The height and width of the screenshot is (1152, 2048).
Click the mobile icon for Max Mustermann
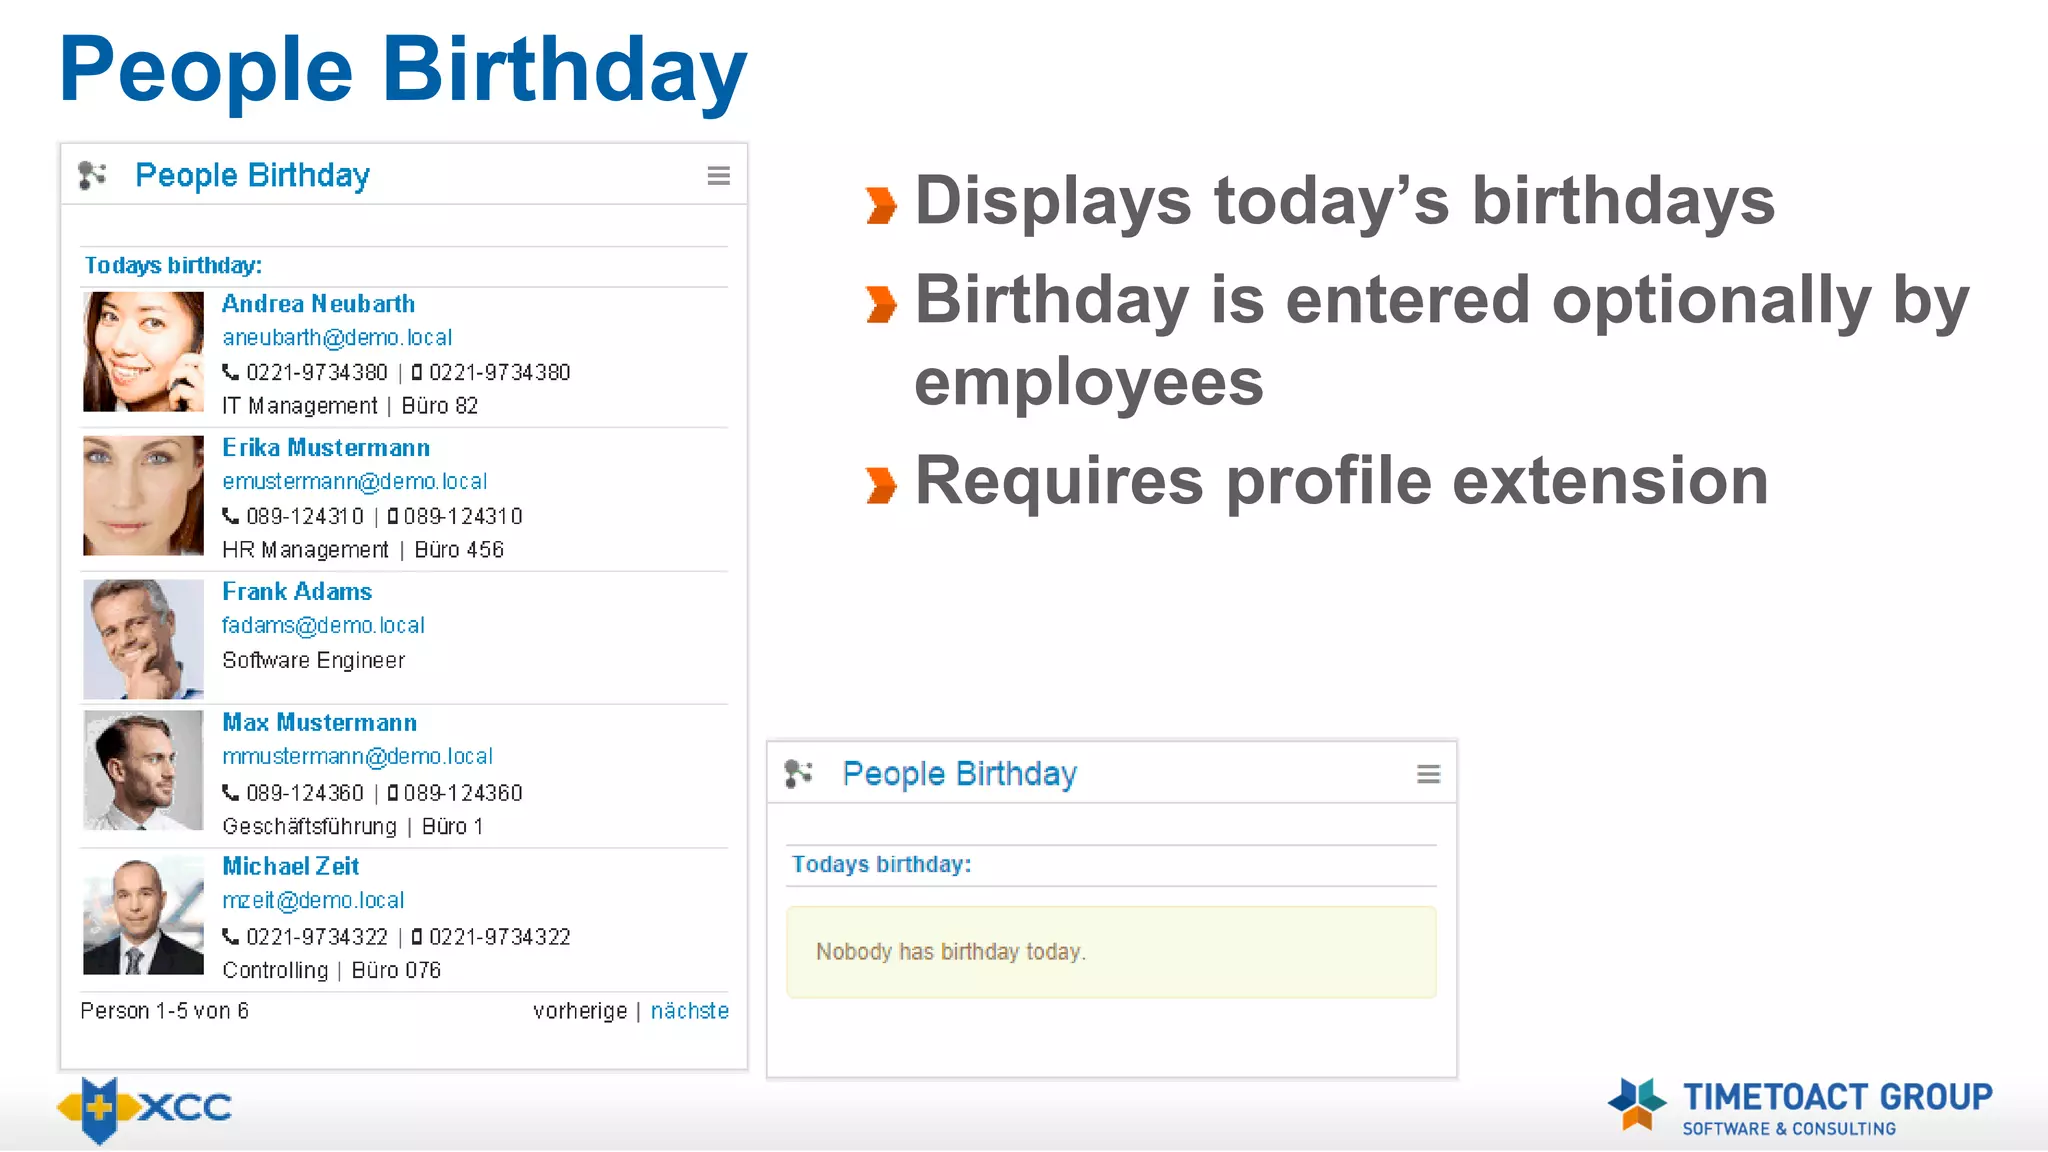pos(393,794)
